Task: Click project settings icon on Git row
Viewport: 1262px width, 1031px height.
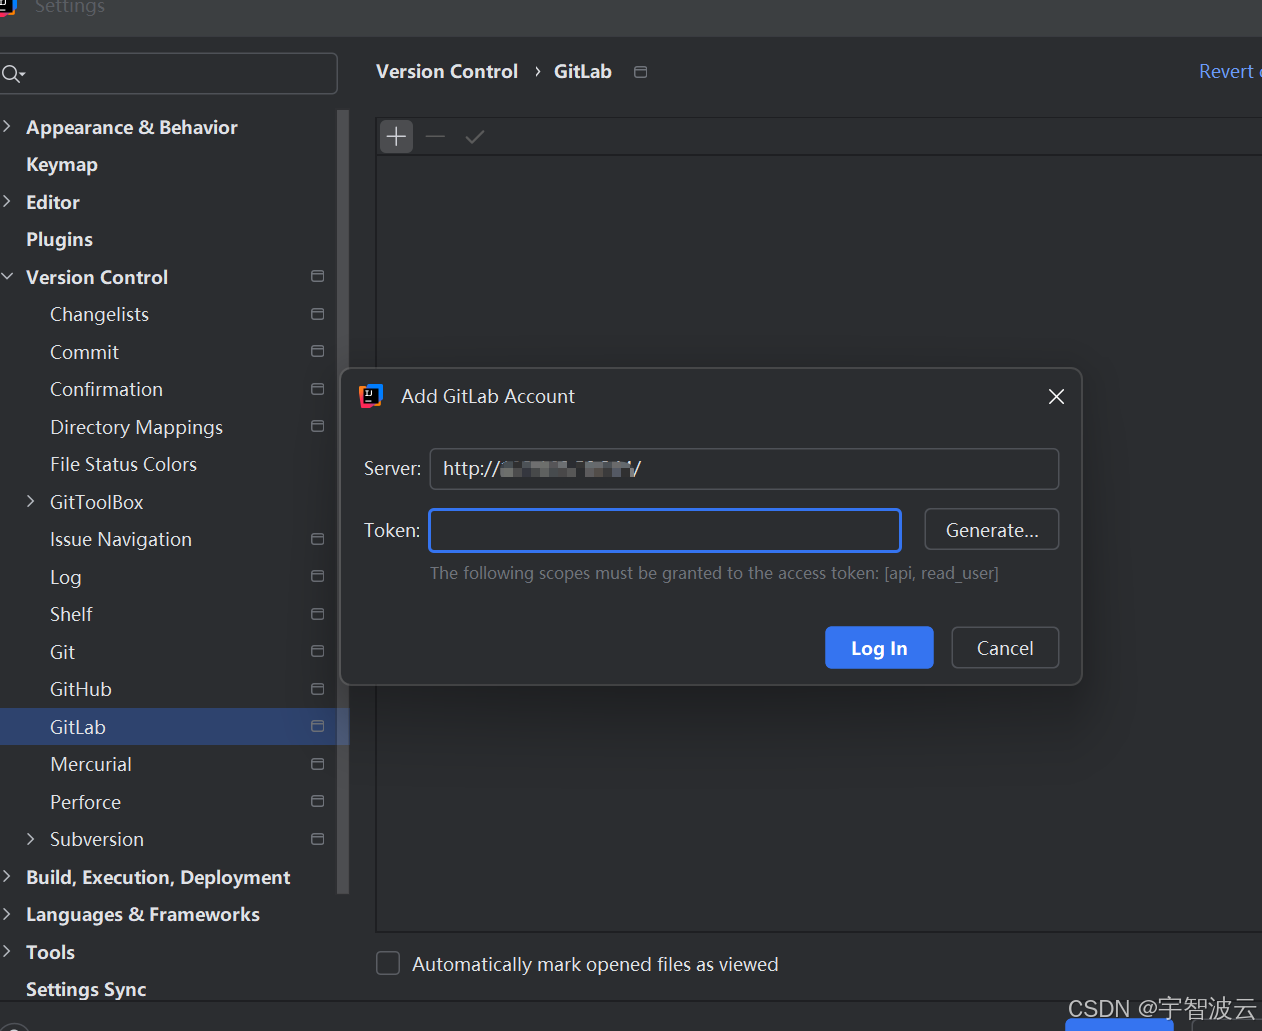Action: 318,651
